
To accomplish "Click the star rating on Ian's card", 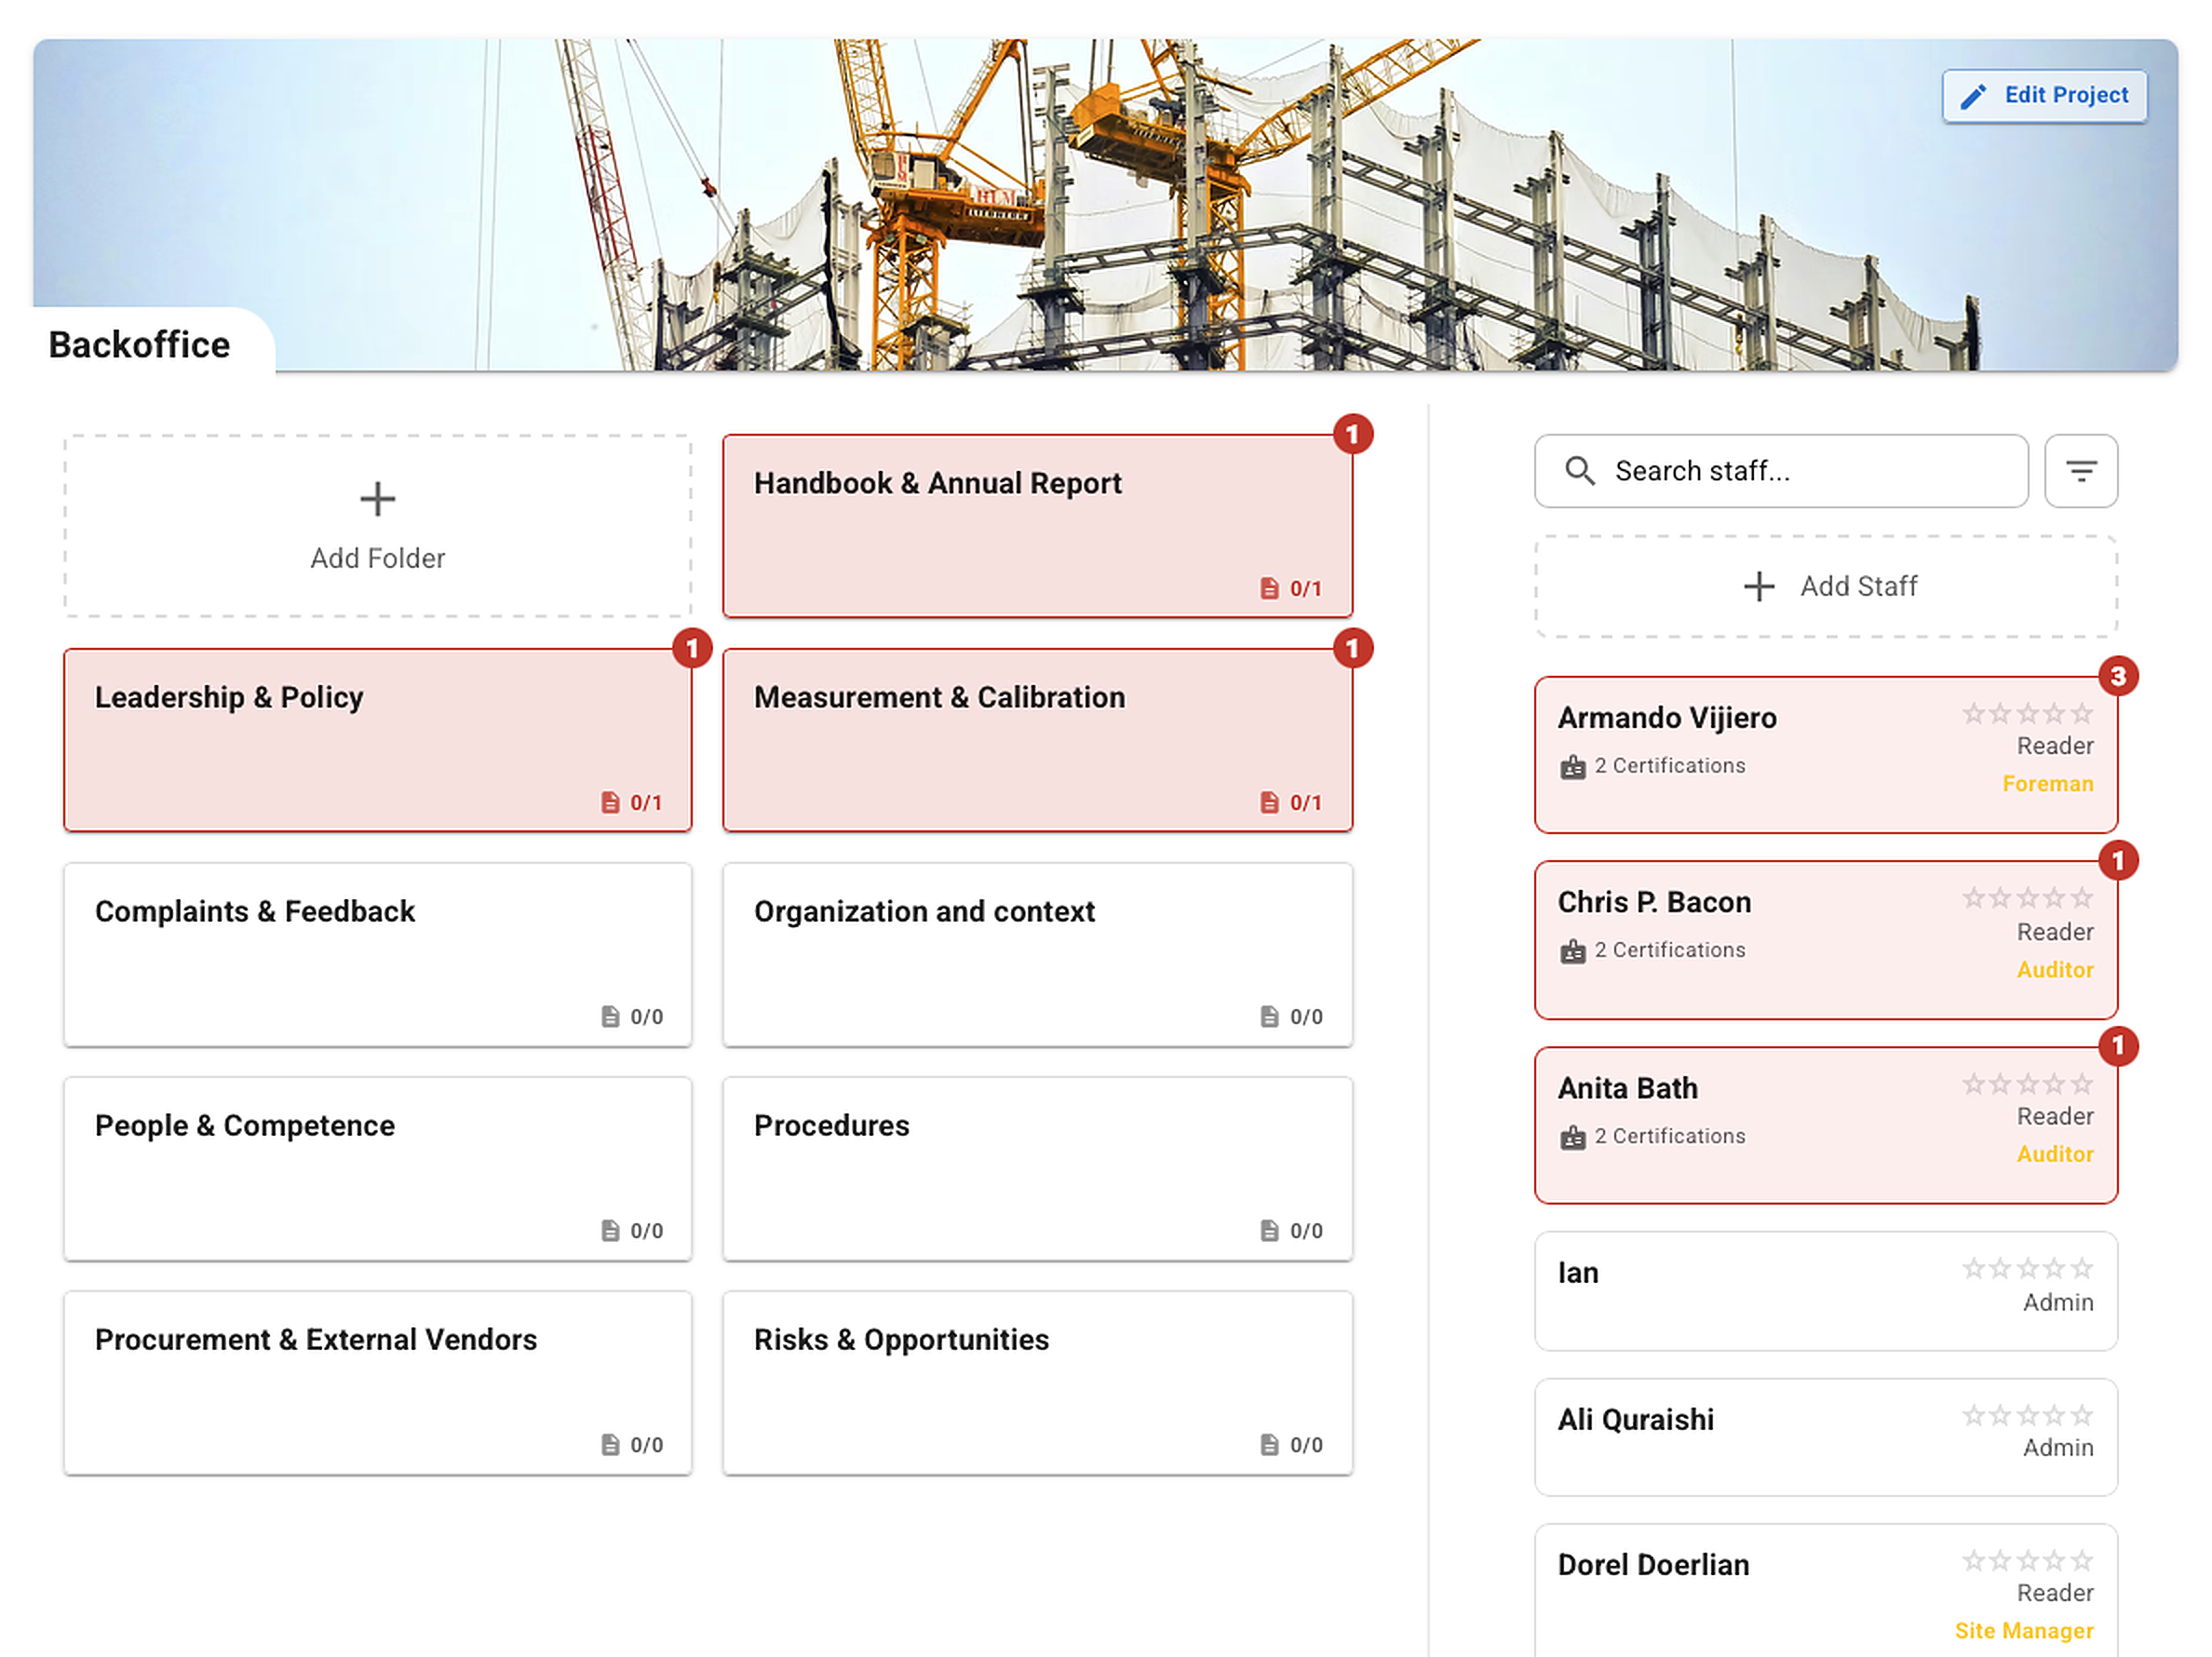I will coord(2026,1269).
